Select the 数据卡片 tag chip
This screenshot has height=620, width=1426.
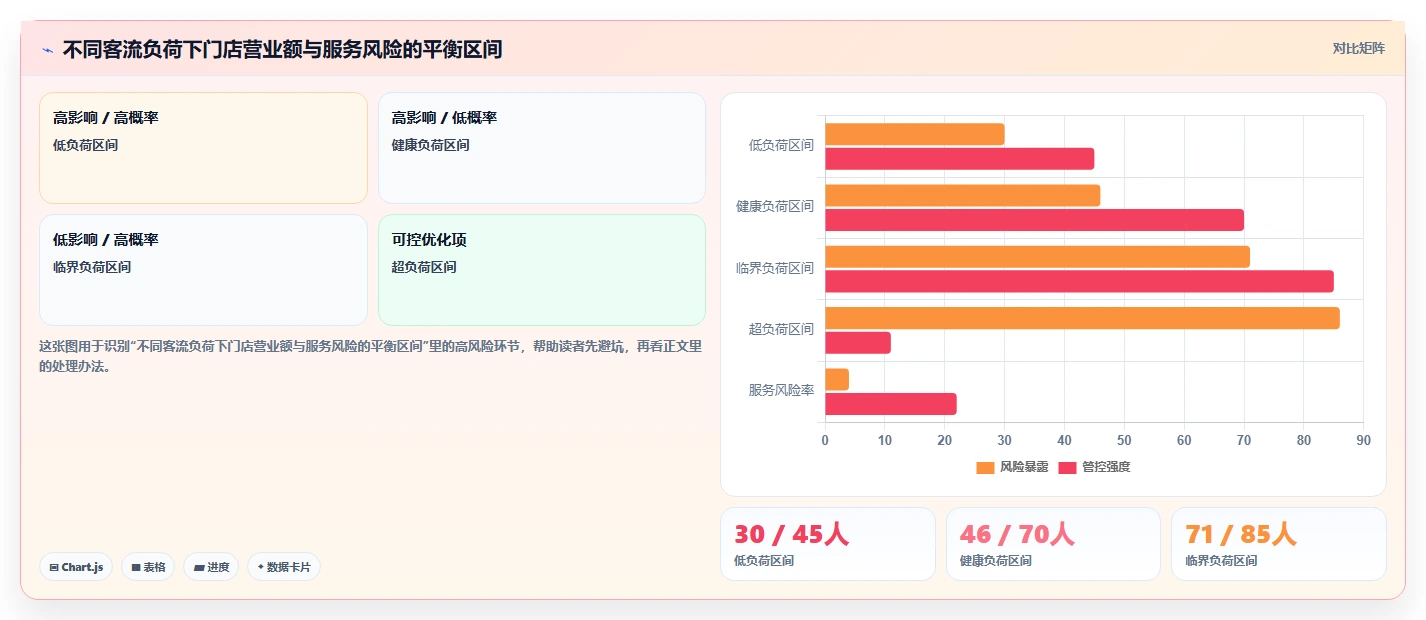click(284, 567)
